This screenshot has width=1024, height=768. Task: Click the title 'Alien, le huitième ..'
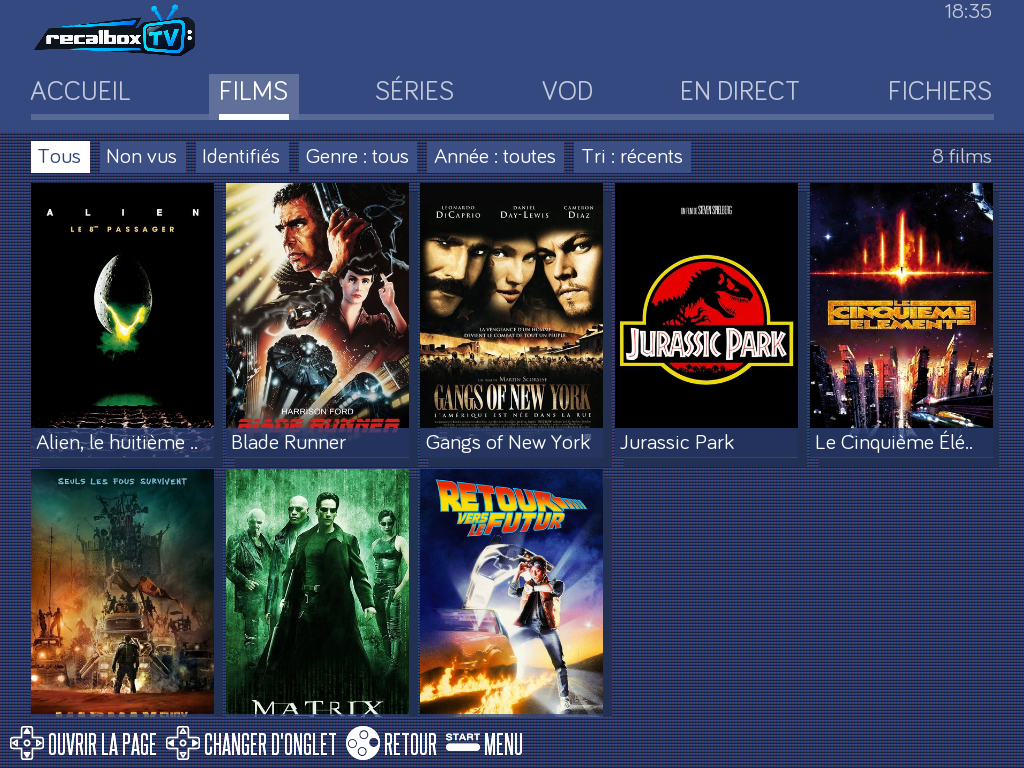(x=117, y=443)
